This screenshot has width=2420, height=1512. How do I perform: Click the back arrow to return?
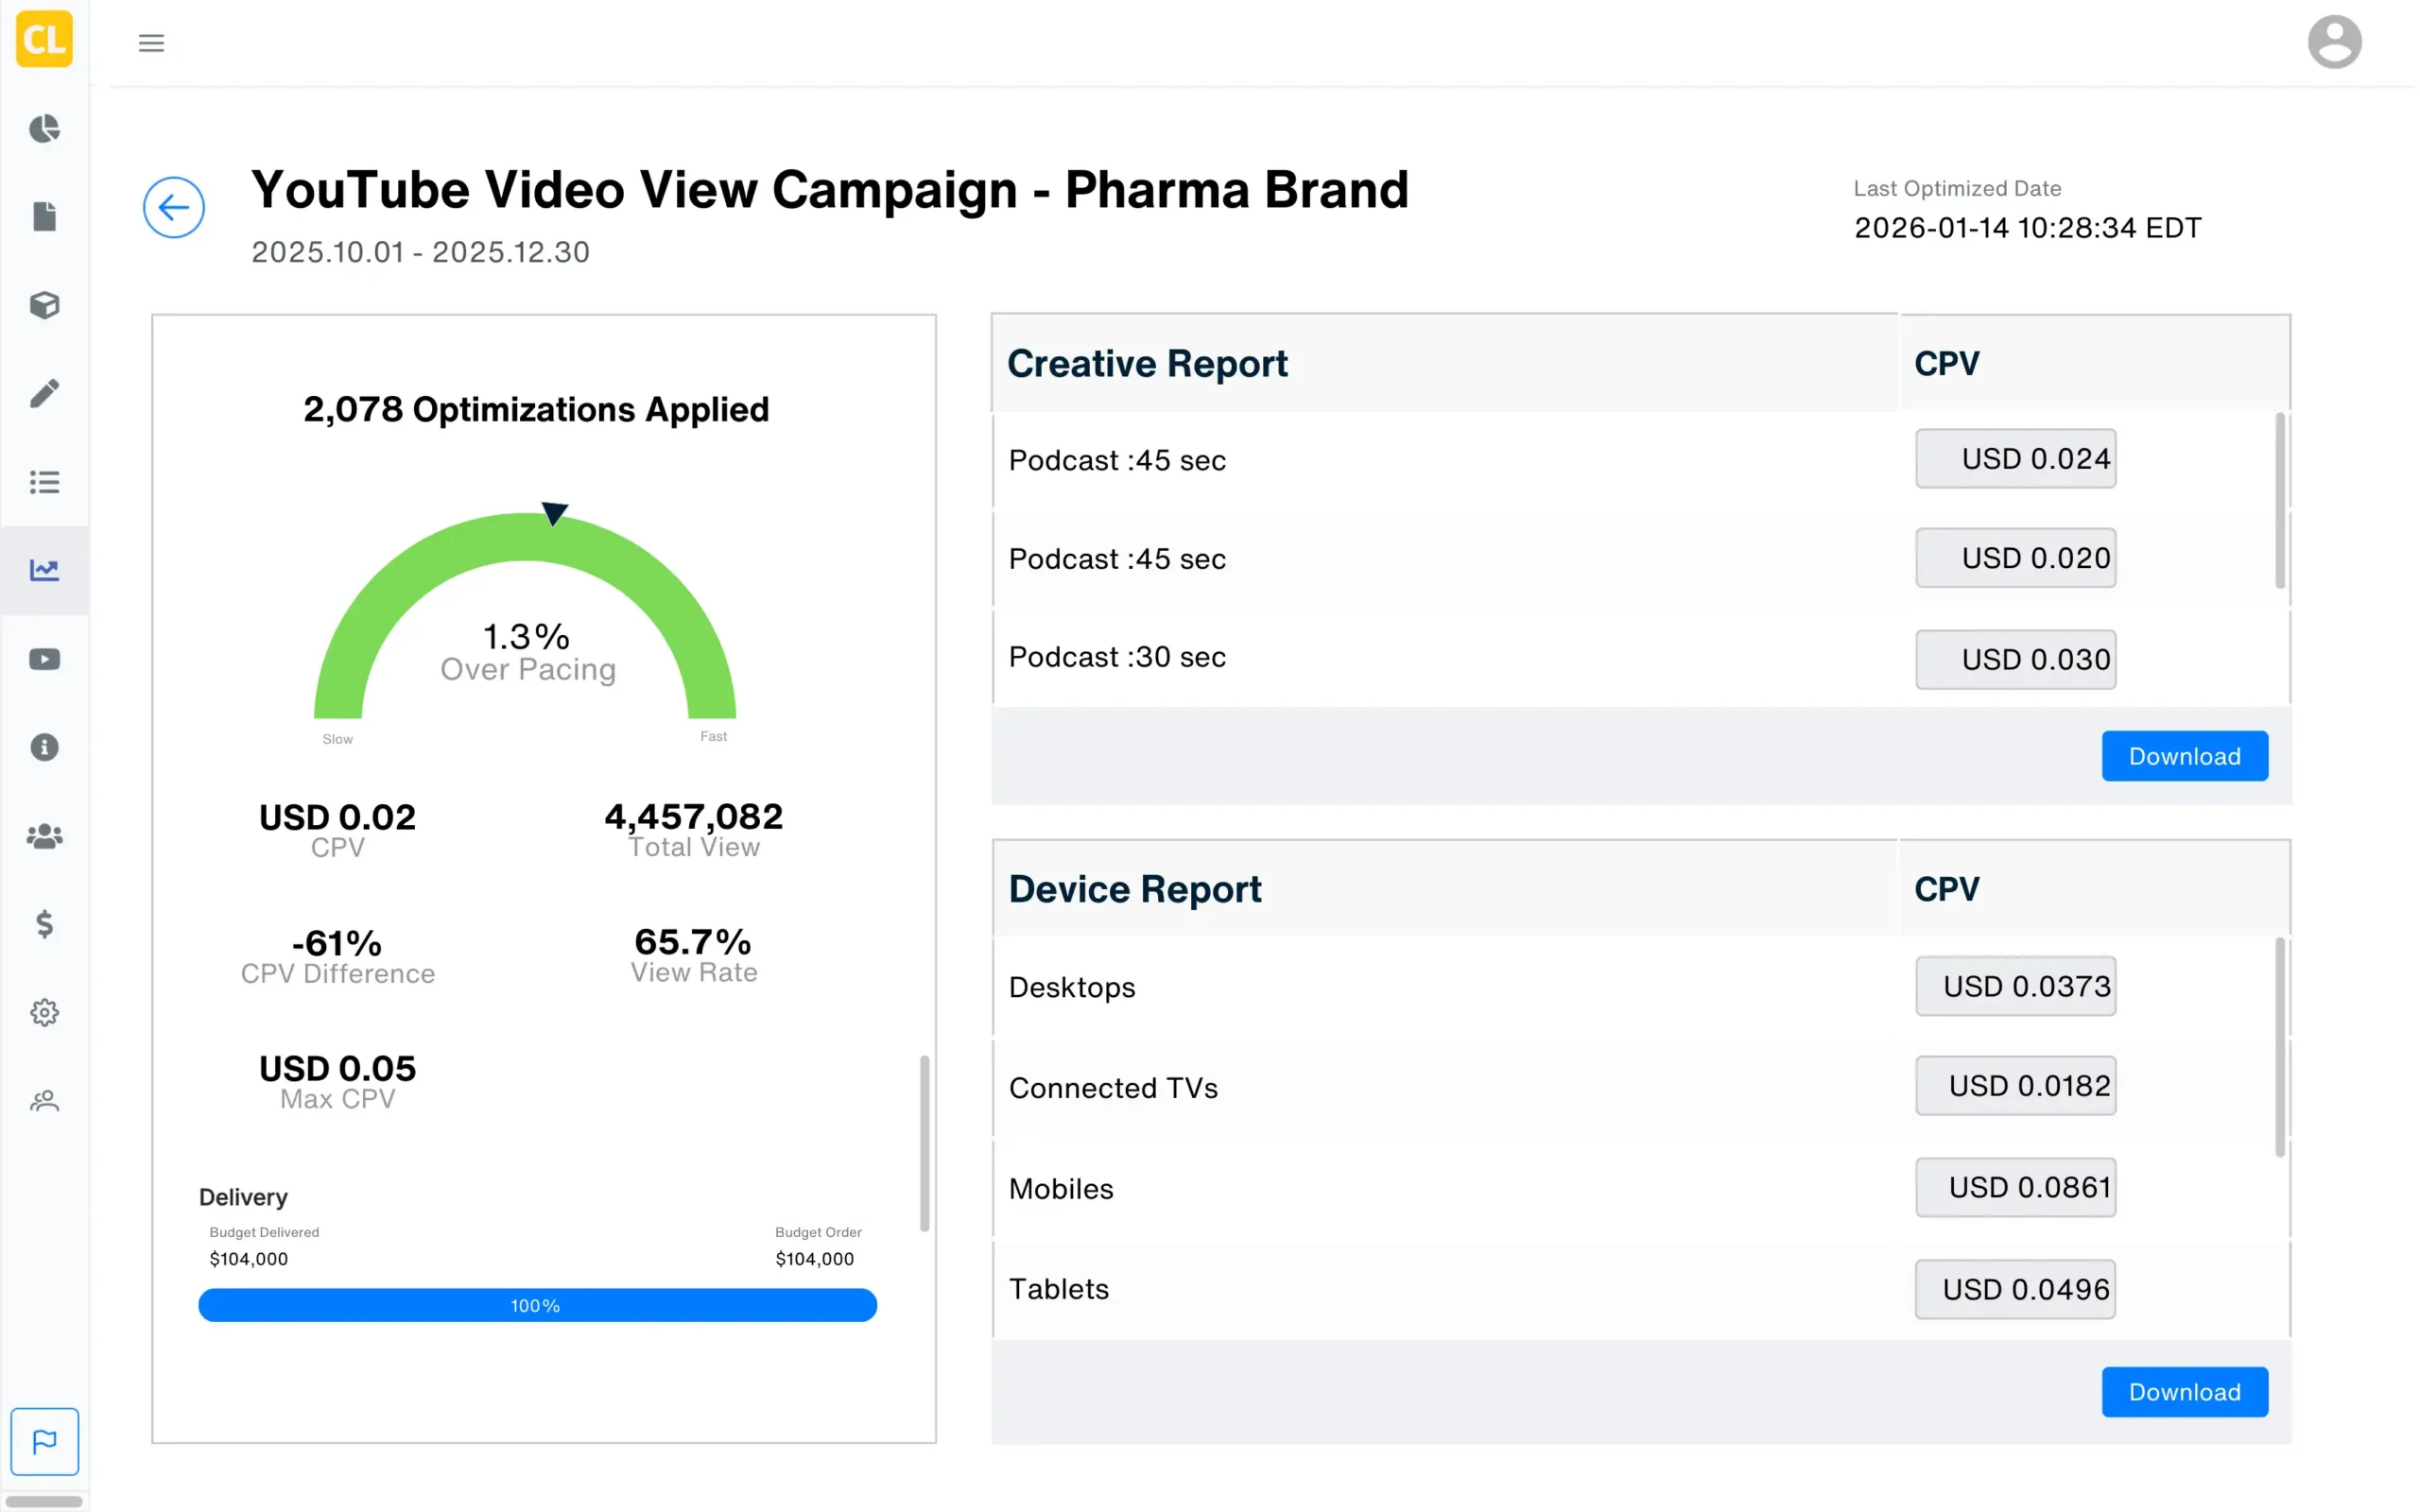174,207
